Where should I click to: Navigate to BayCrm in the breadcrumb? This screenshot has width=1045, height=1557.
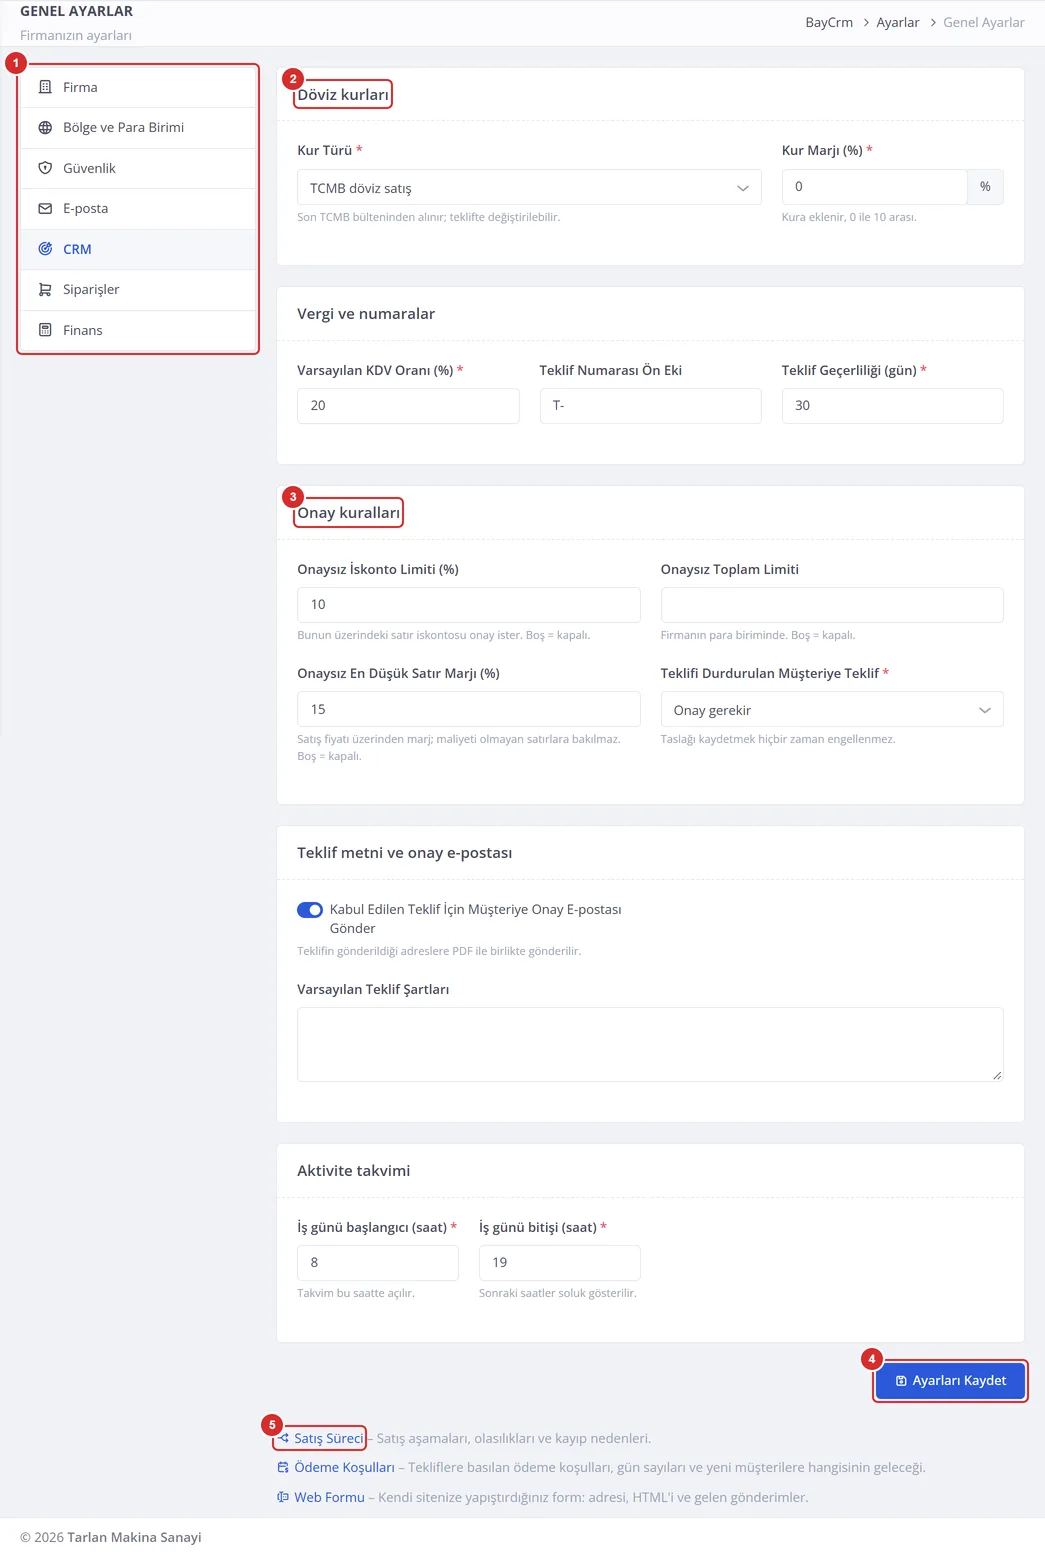829,22
